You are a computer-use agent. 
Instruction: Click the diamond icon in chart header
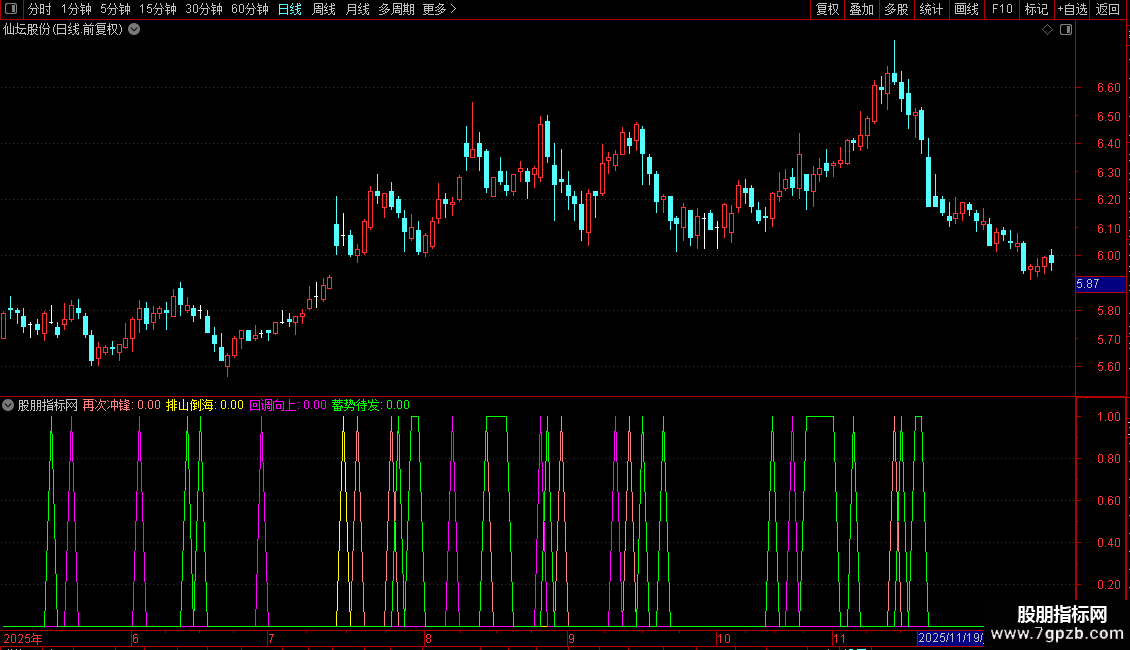(x=1048, y=30)
